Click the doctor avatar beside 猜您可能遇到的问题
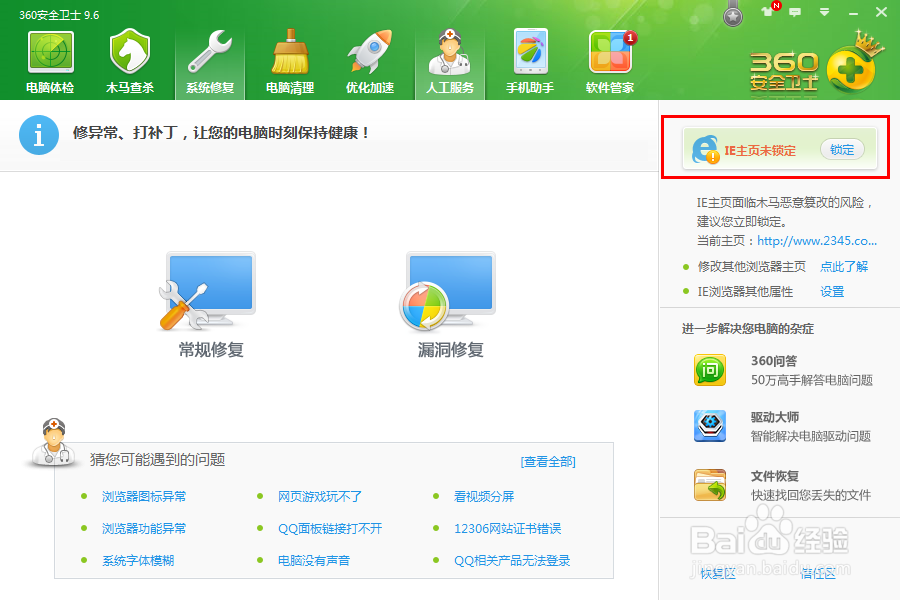This screenshot has height=600, width=900. pos(52,442)
